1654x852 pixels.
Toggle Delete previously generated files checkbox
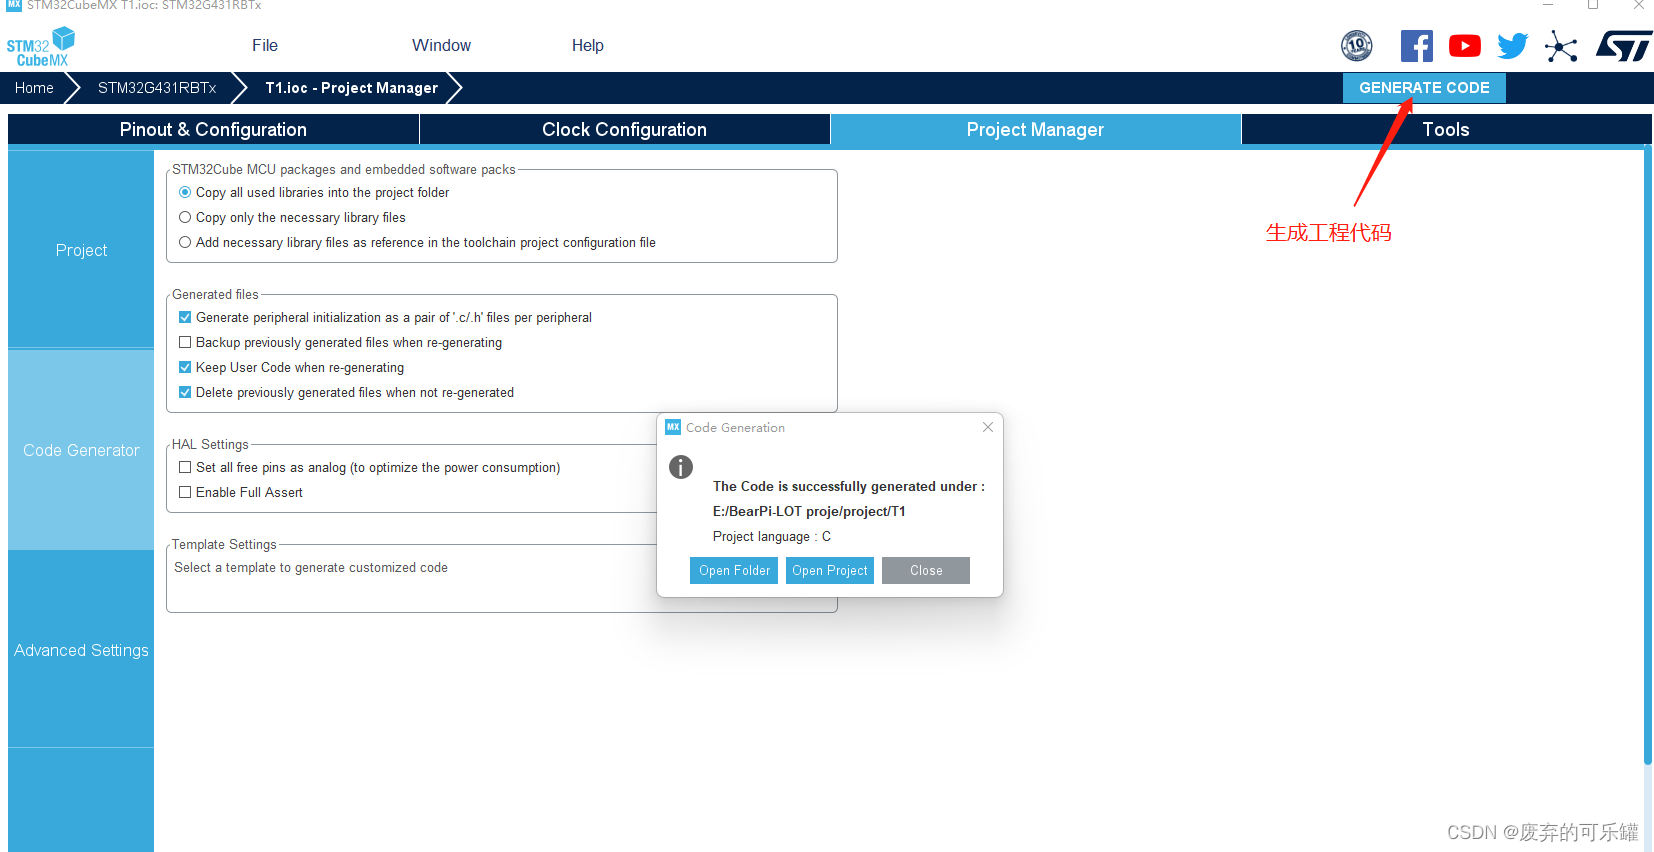(x=185, y=392)
